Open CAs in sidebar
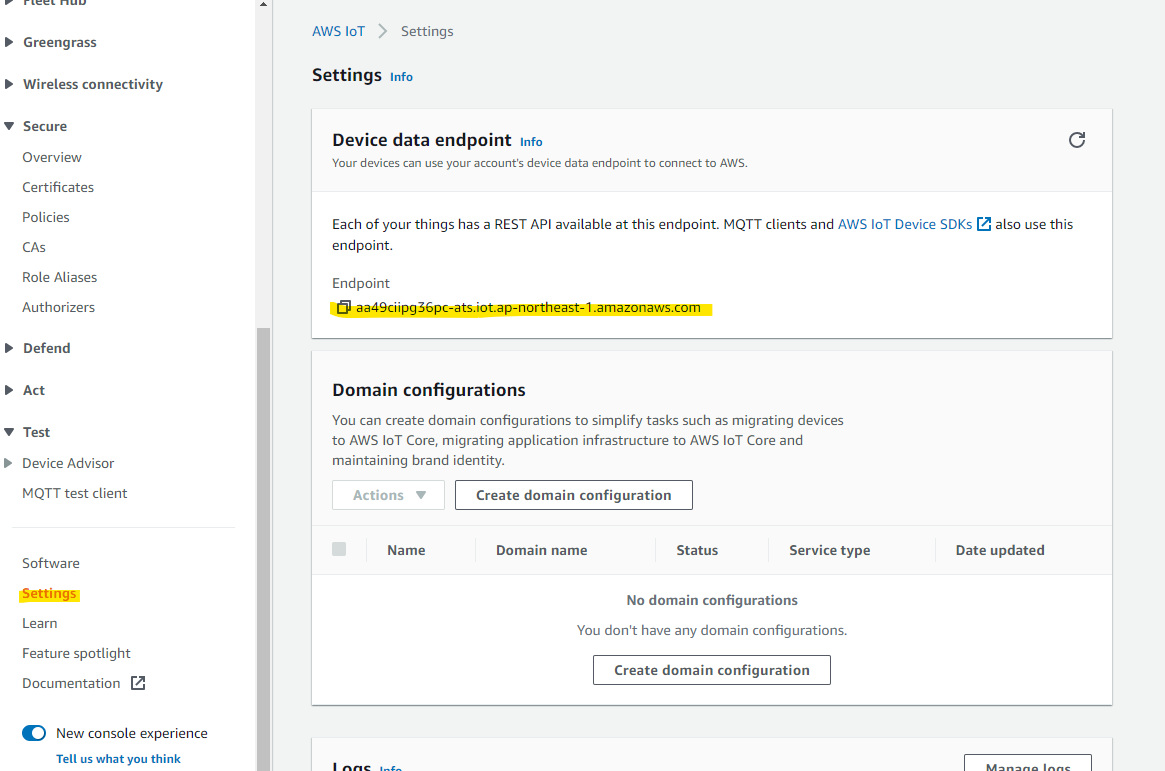The width and height of the screenshot is (1165, 771). (34, 247)
